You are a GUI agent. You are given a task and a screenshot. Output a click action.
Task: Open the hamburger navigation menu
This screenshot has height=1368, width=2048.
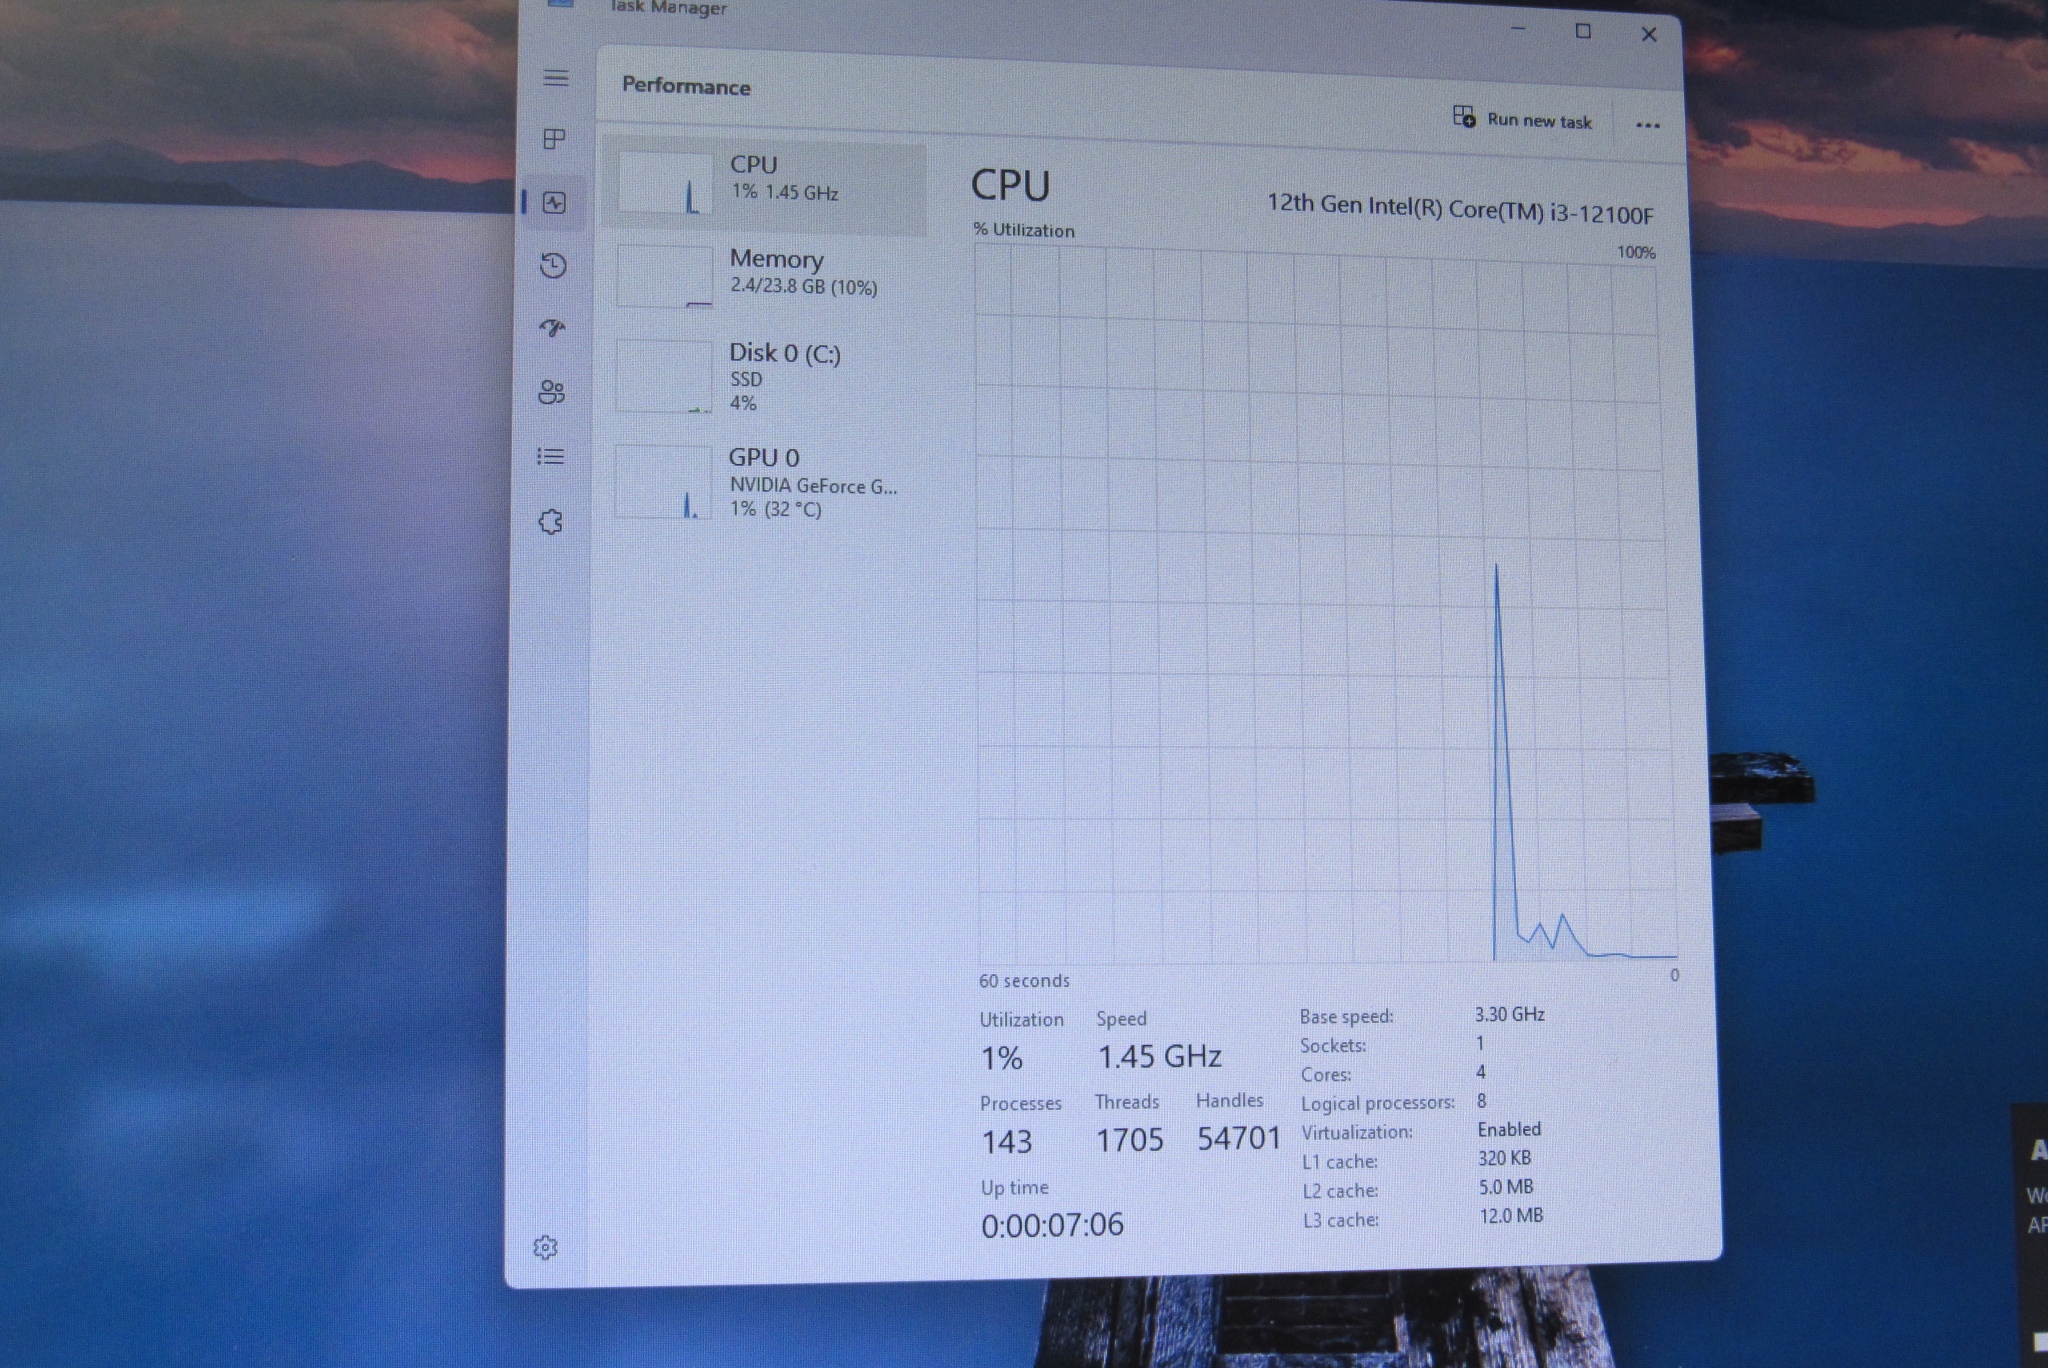(x=556, y=78)
